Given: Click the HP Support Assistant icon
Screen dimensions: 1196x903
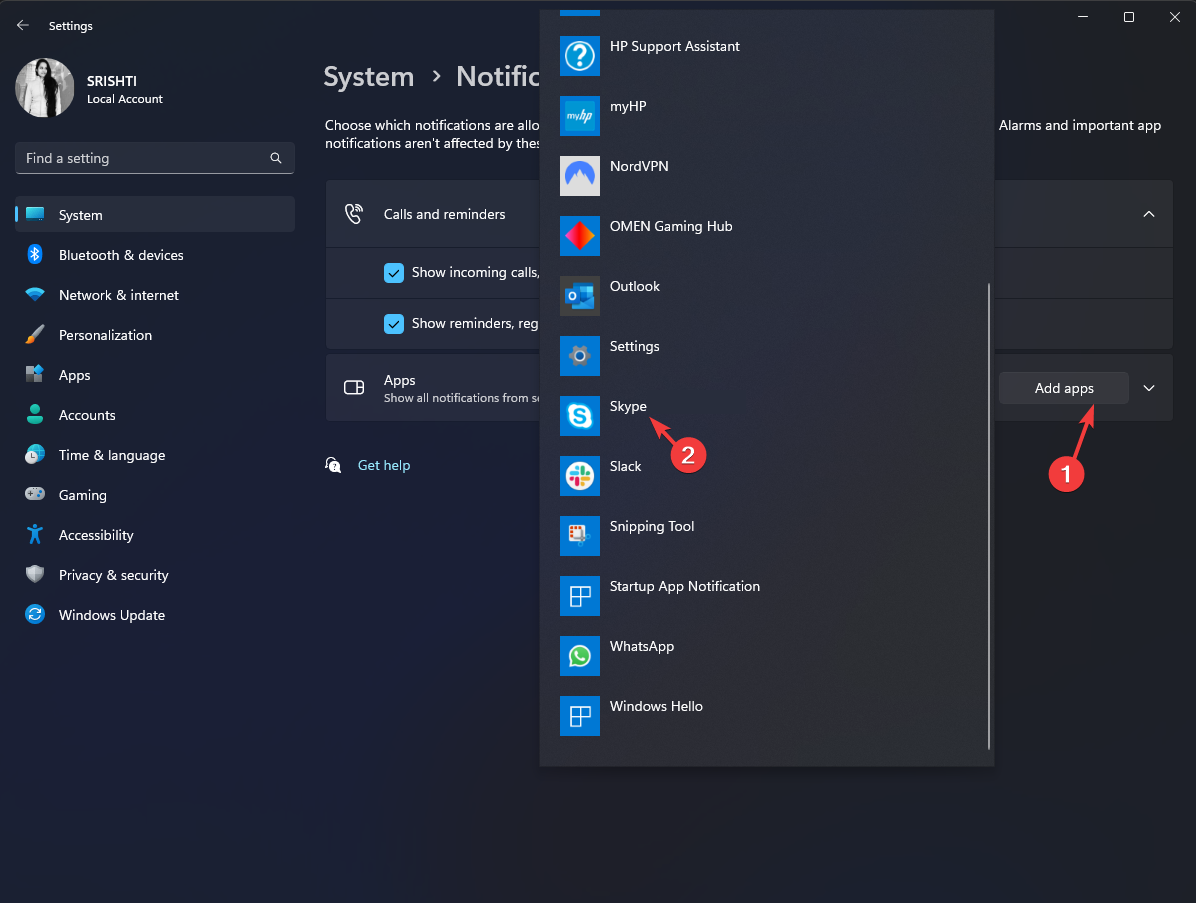Looking at the screenshot, I should tap(580, 56).
